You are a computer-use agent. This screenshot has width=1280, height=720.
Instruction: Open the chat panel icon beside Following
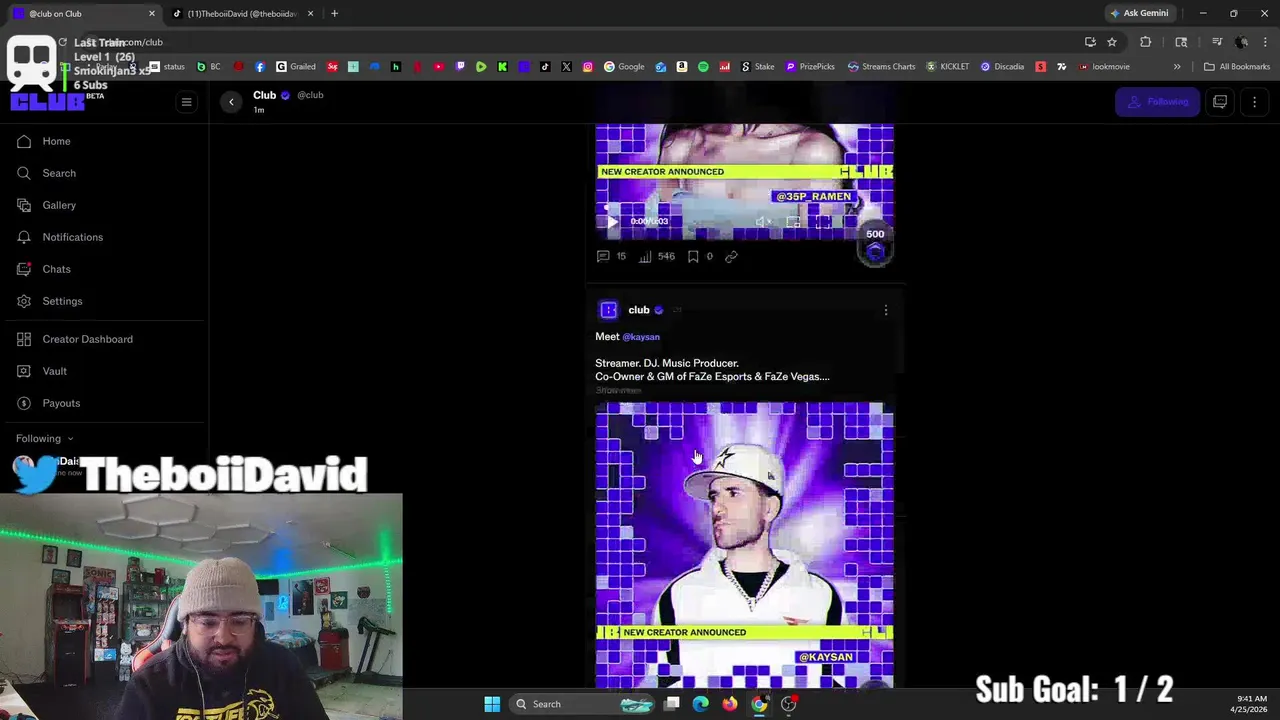tap(1220, 102)
